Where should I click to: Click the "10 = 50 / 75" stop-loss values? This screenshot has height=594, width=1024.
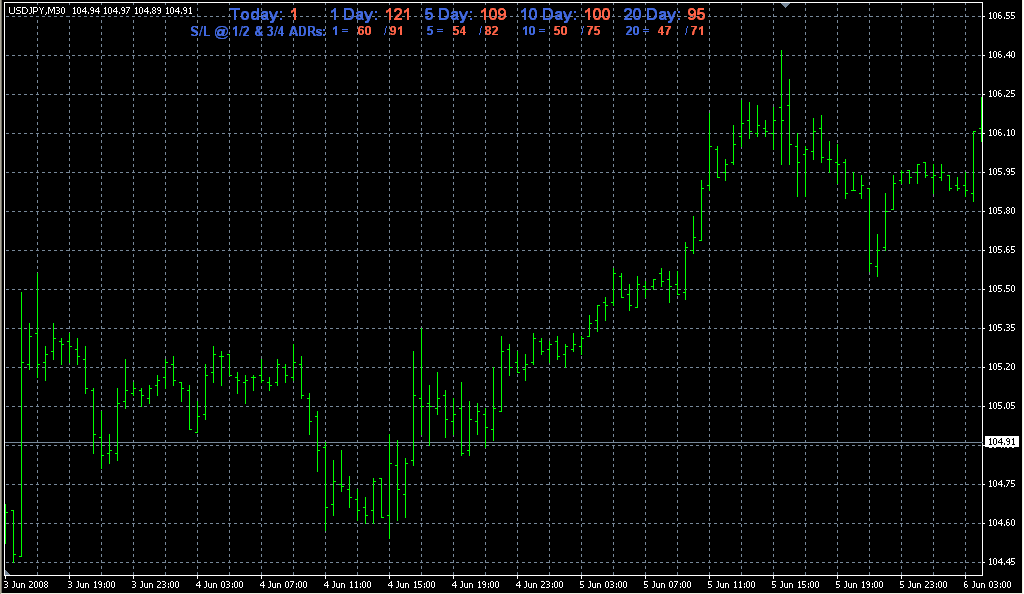(561, 31)
